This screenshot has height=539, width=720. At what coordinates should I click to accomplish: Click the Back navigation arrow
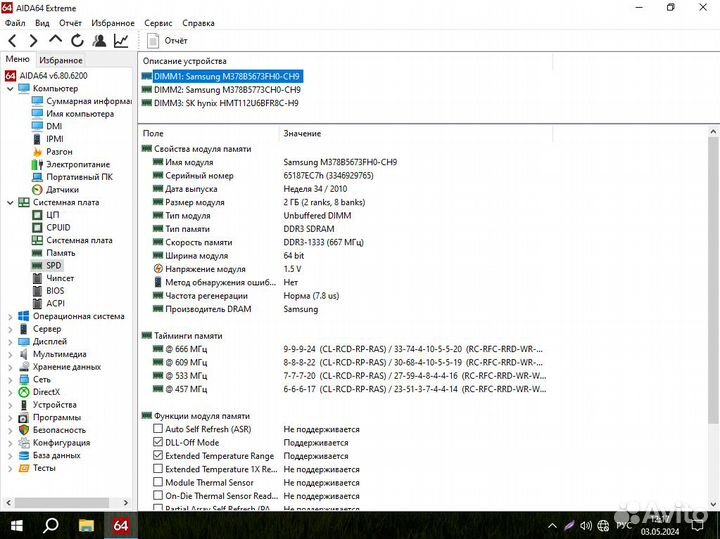pos(12,41)
